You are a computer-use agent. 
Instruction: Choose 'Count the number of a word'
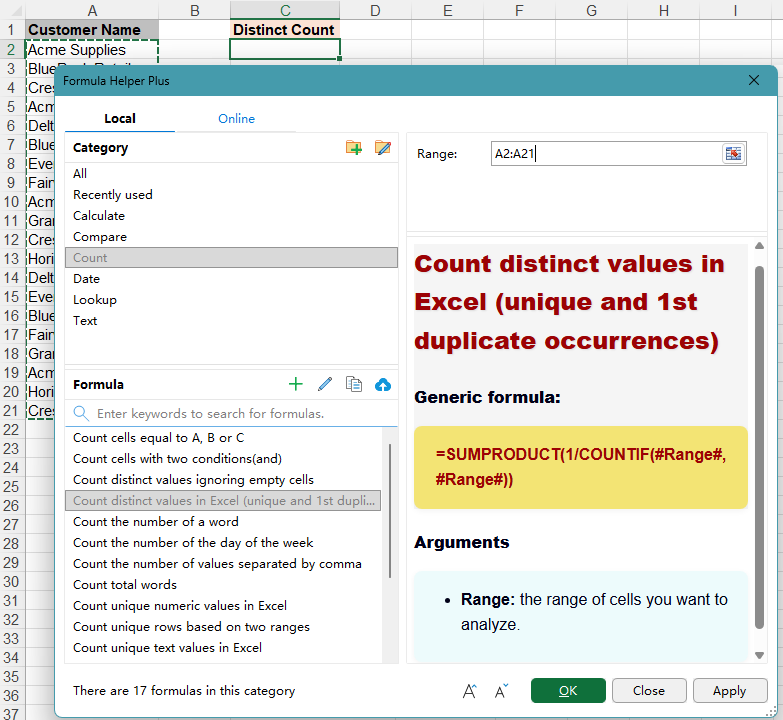point(223,522)
